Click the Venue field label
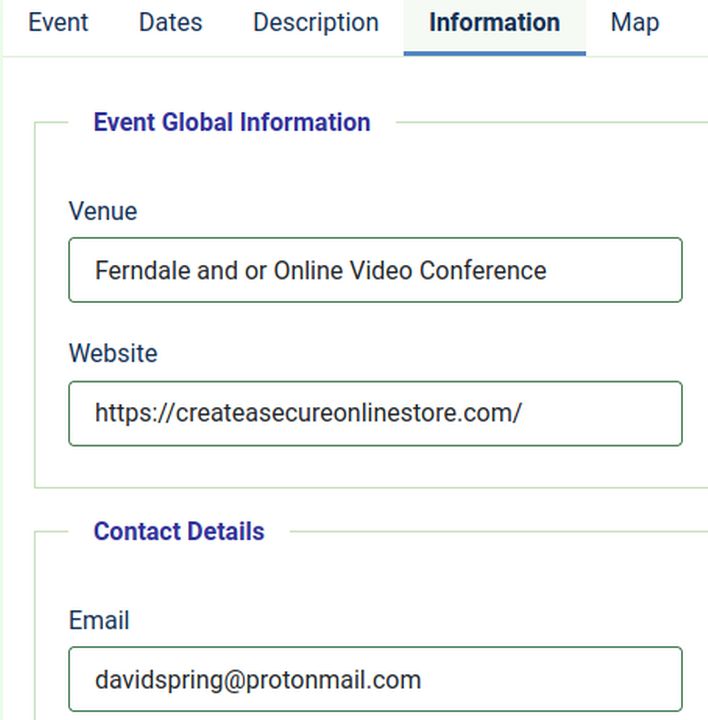Image resolution: width=708 pixels, height=720 pixels. point(102,211)
